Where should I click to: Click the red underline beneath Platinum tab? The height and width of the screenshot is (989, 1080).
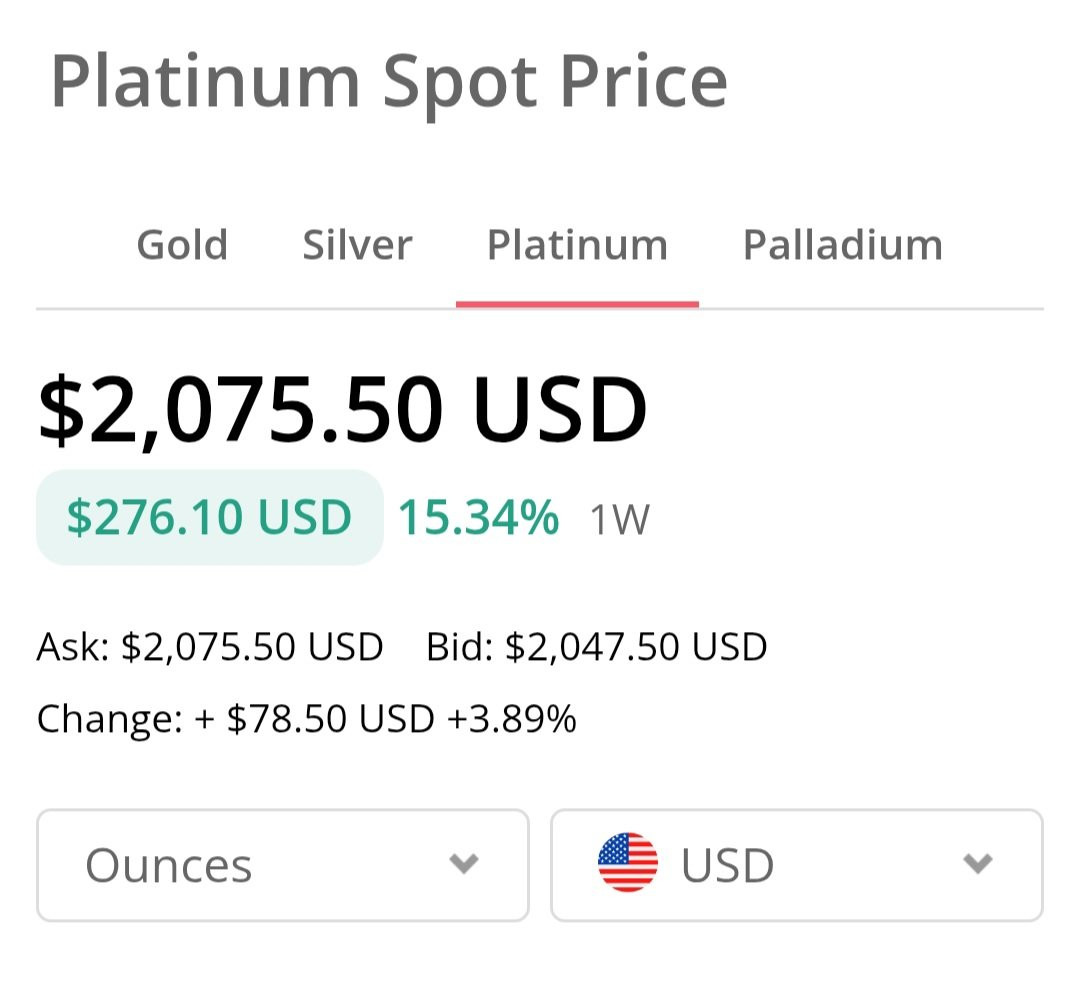(577, 303)
